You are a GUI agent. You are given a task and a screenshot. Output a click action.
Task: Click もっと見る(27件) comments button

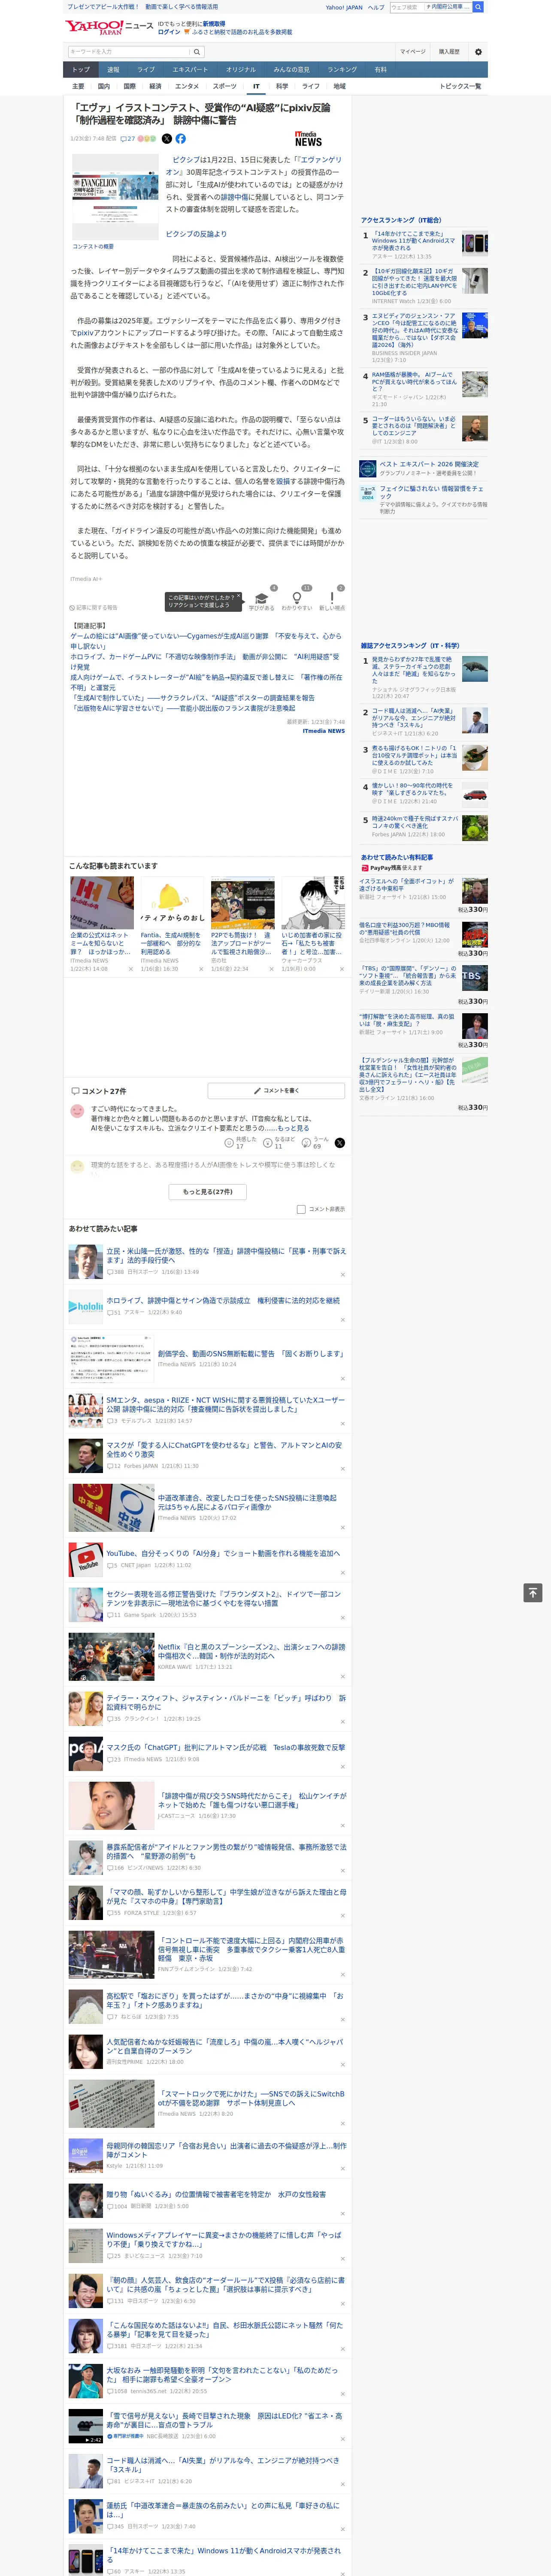[208, 1192]
